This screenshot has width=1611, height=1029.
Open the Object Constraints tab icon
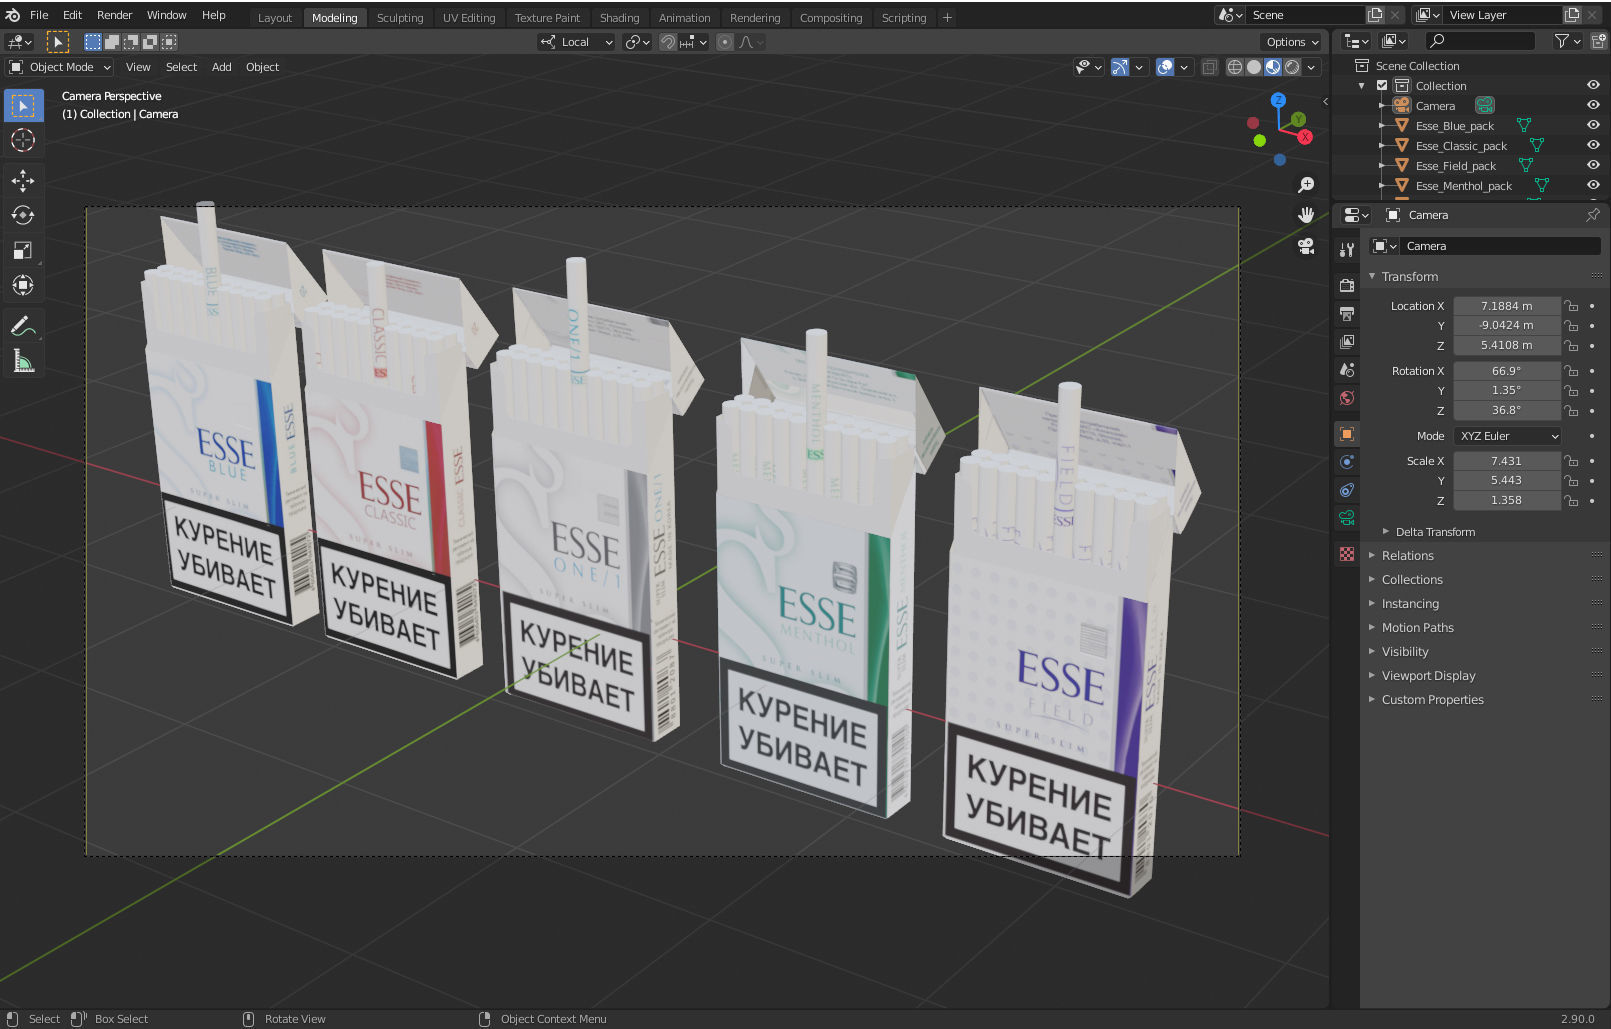[1347, 490]
